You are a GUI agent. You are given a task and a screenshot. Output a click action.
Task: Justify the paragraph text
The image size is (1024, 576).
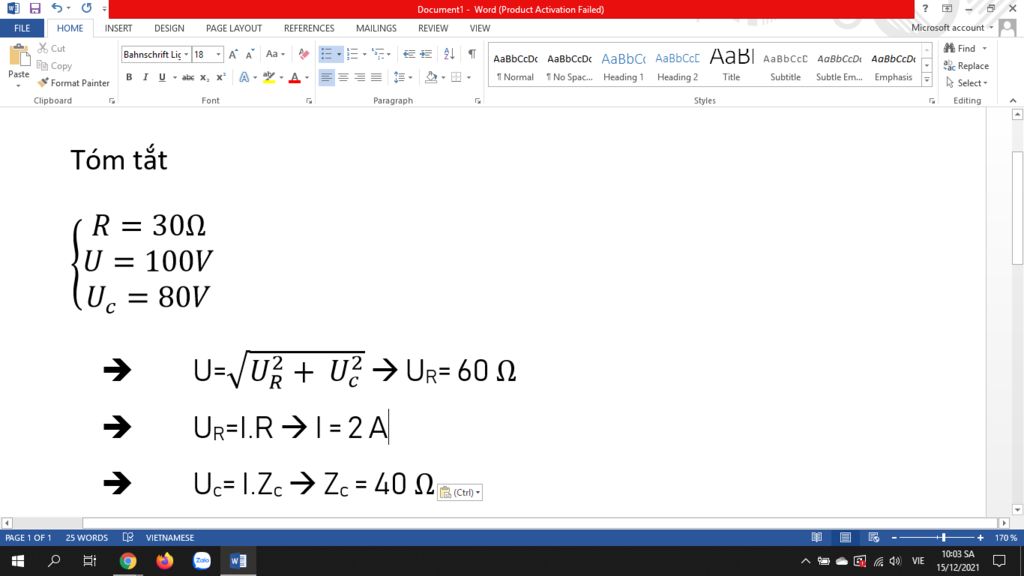pyautogui.click(x=376, y=77)
